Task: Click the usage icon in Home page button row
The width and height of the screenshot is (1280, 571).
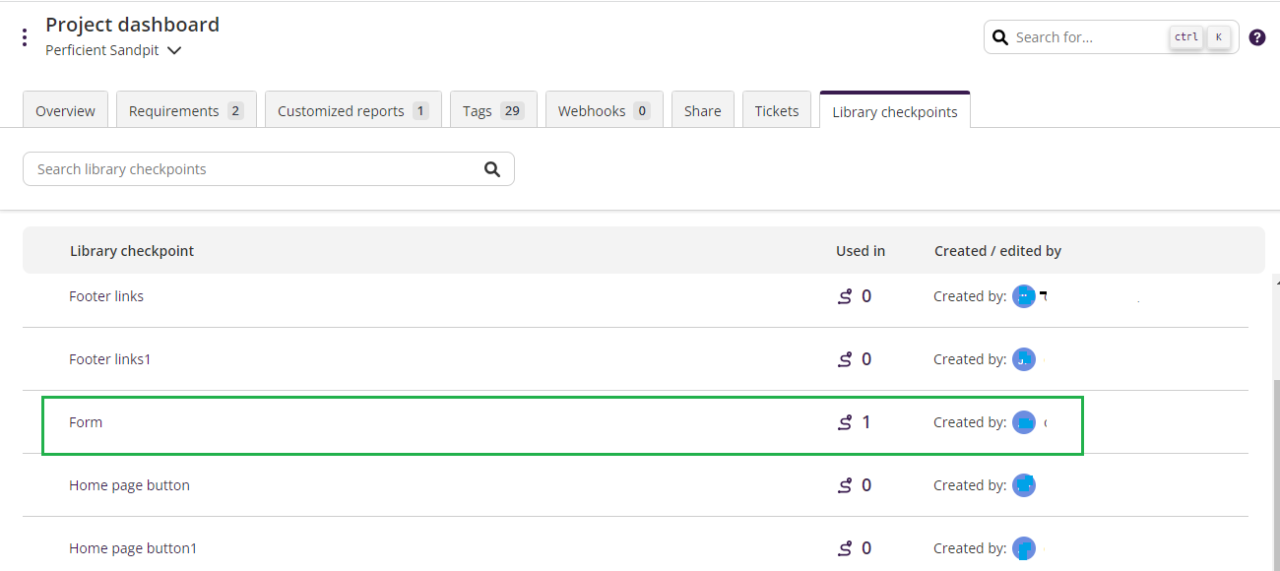Action: click(845, 486)
